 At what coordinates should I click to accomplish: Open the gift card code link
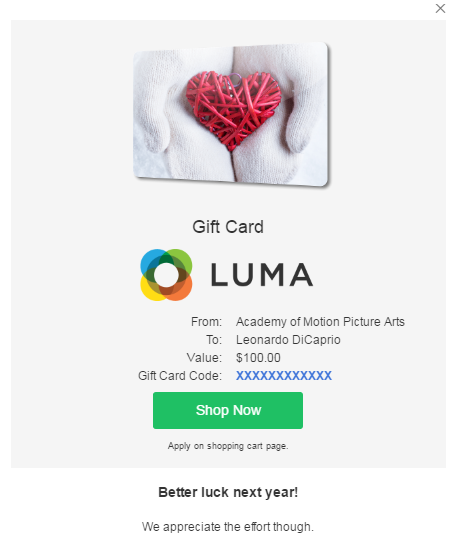[284, 375]
